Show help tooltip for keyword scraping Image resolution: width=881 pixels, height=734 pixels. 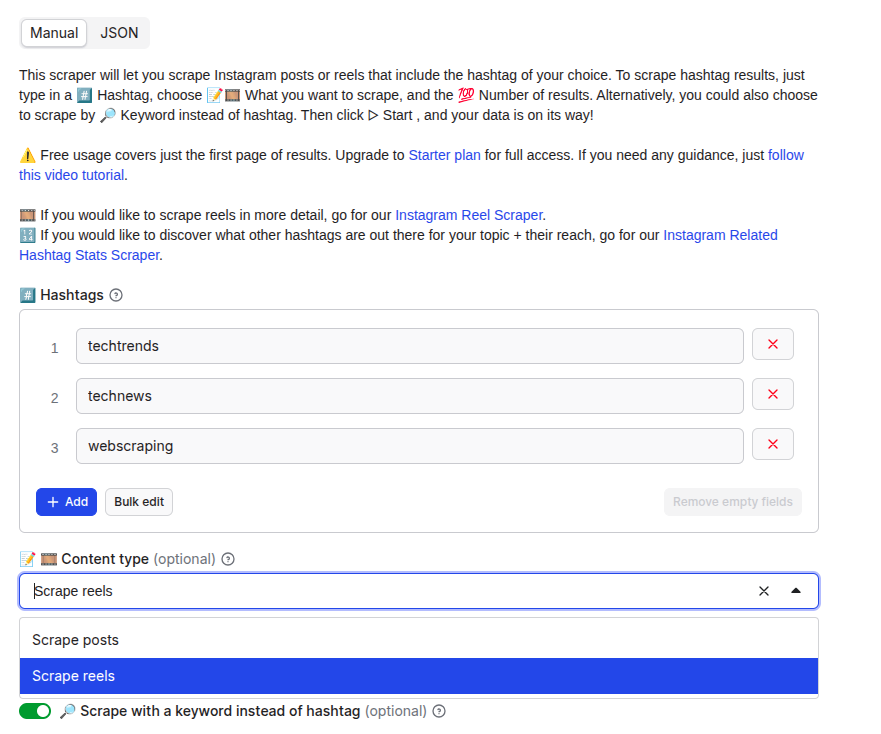coord(439,712)
